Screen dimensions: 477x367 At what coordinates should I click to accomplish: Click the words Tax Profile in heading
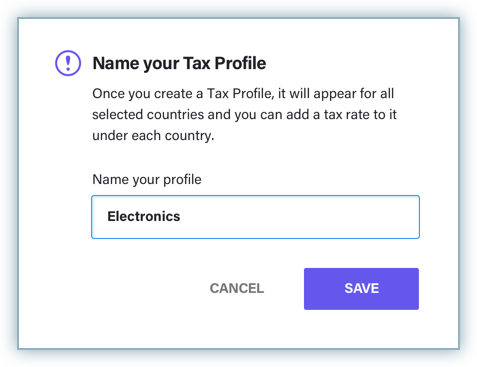click(225, 63)
